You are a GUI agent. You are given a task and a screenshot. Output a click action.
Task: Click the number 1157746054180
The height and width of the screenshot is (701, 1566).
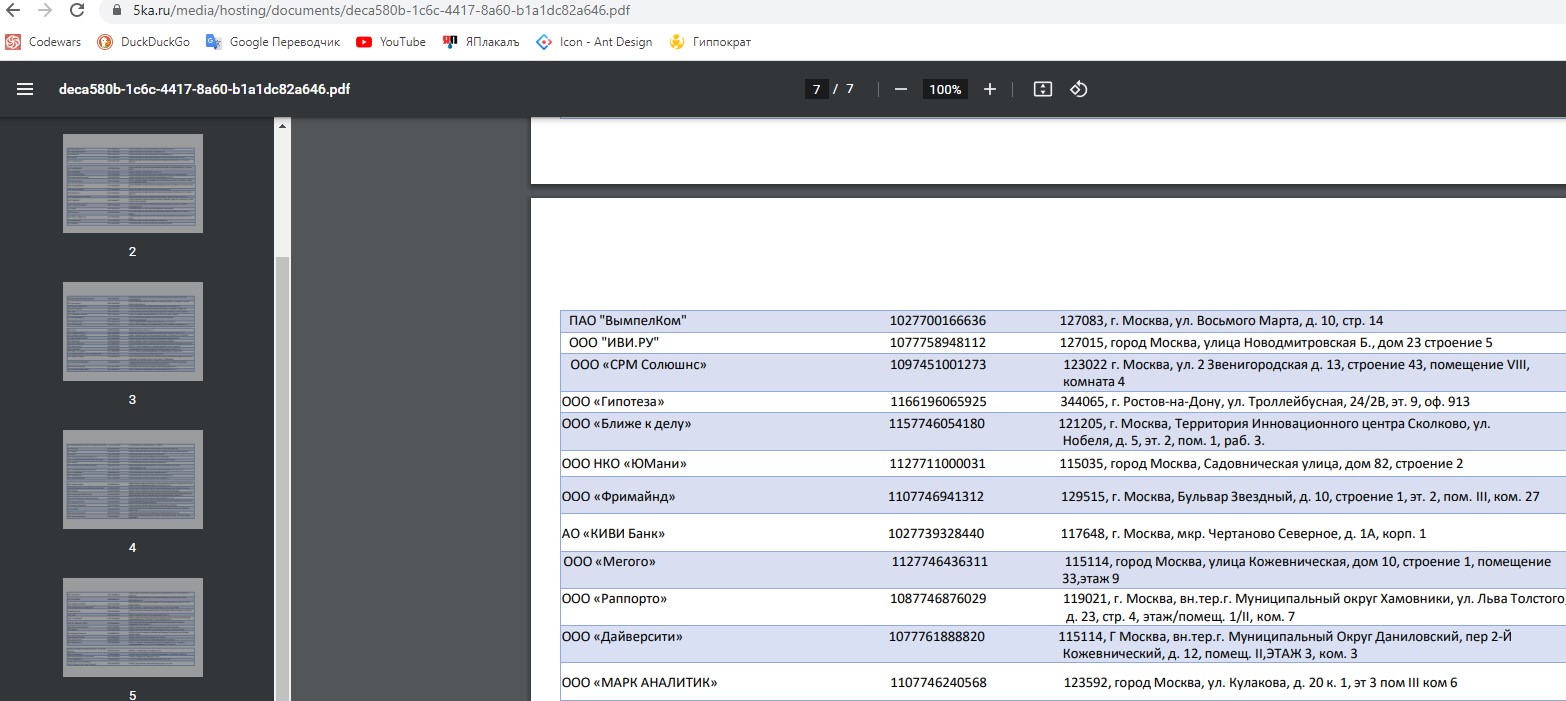click(937, 424)
